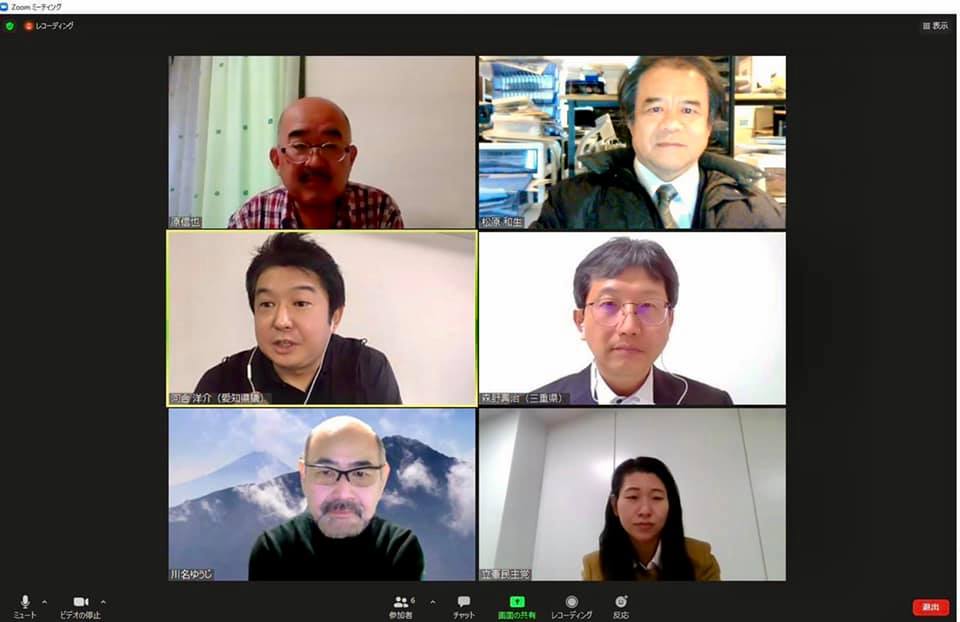
Task: Click the green encryption shield icon
Action: coord(10,26)
